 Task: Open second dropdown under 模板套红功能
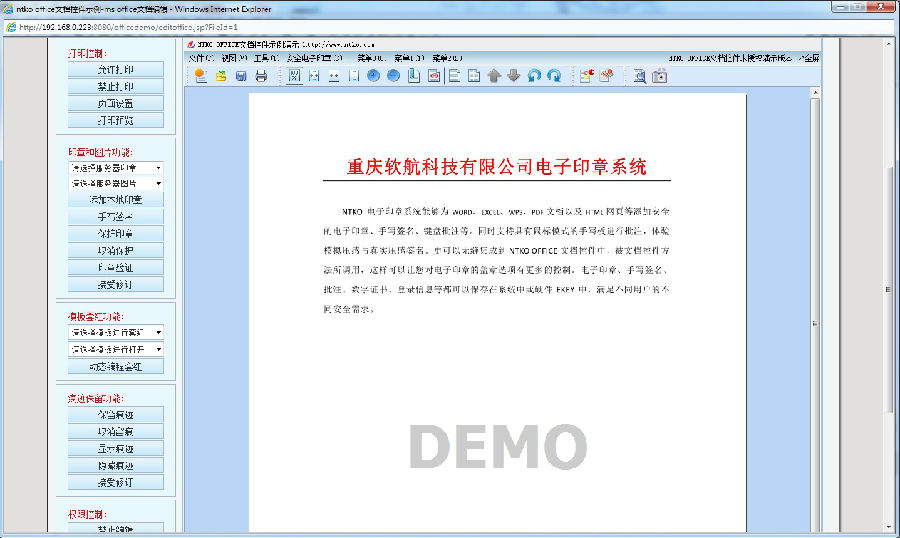(115, 349)
